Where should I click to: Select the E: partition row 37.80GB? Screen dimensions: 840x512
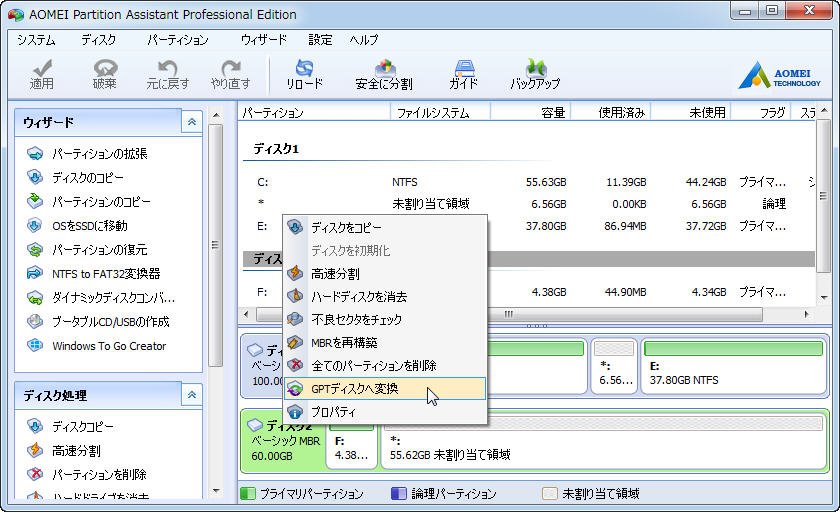(x=528, y=226)
